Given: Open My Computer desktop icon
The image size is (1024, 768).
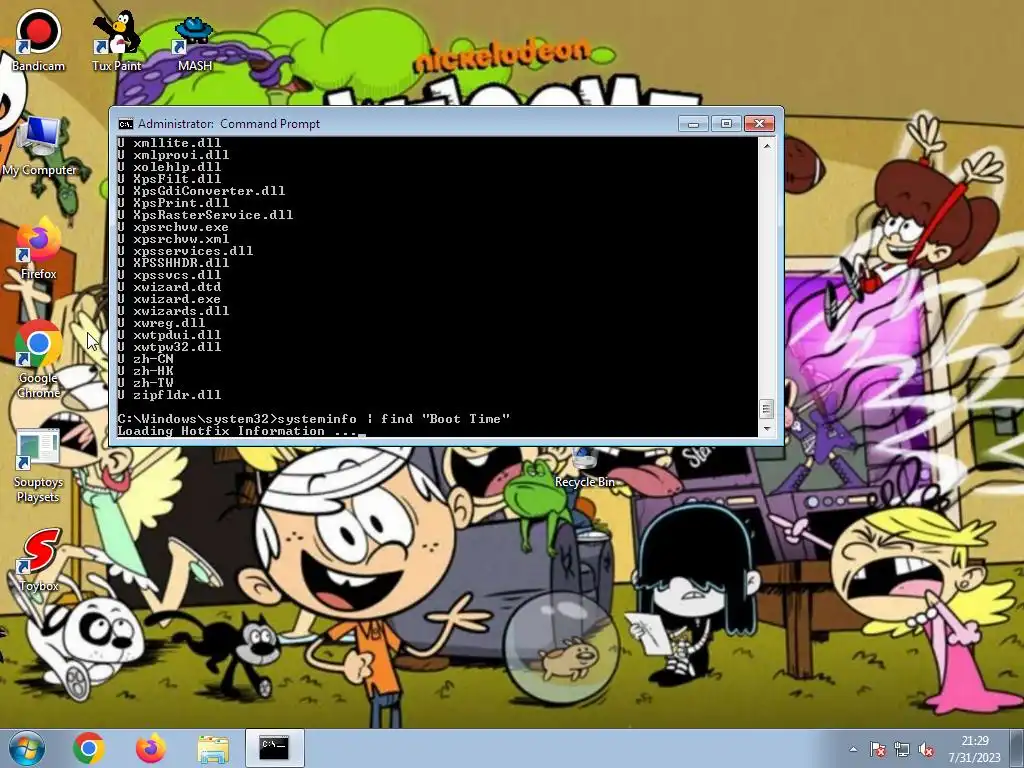Looking at the screenshot, I should [39, 146].
